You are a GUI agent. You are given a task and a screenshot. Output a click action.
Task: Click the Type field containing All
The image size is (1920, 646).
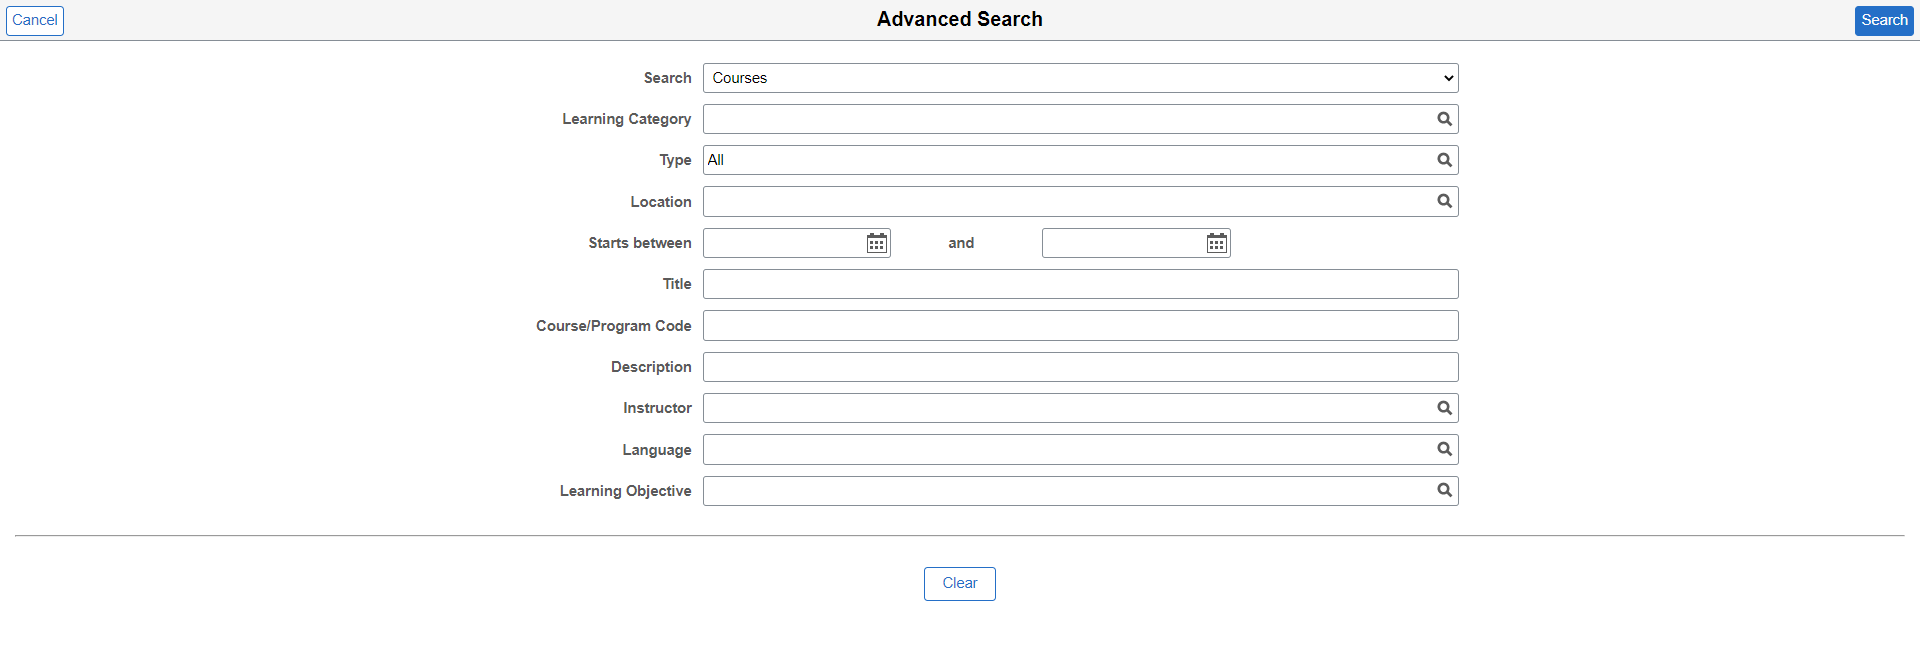1065,160
